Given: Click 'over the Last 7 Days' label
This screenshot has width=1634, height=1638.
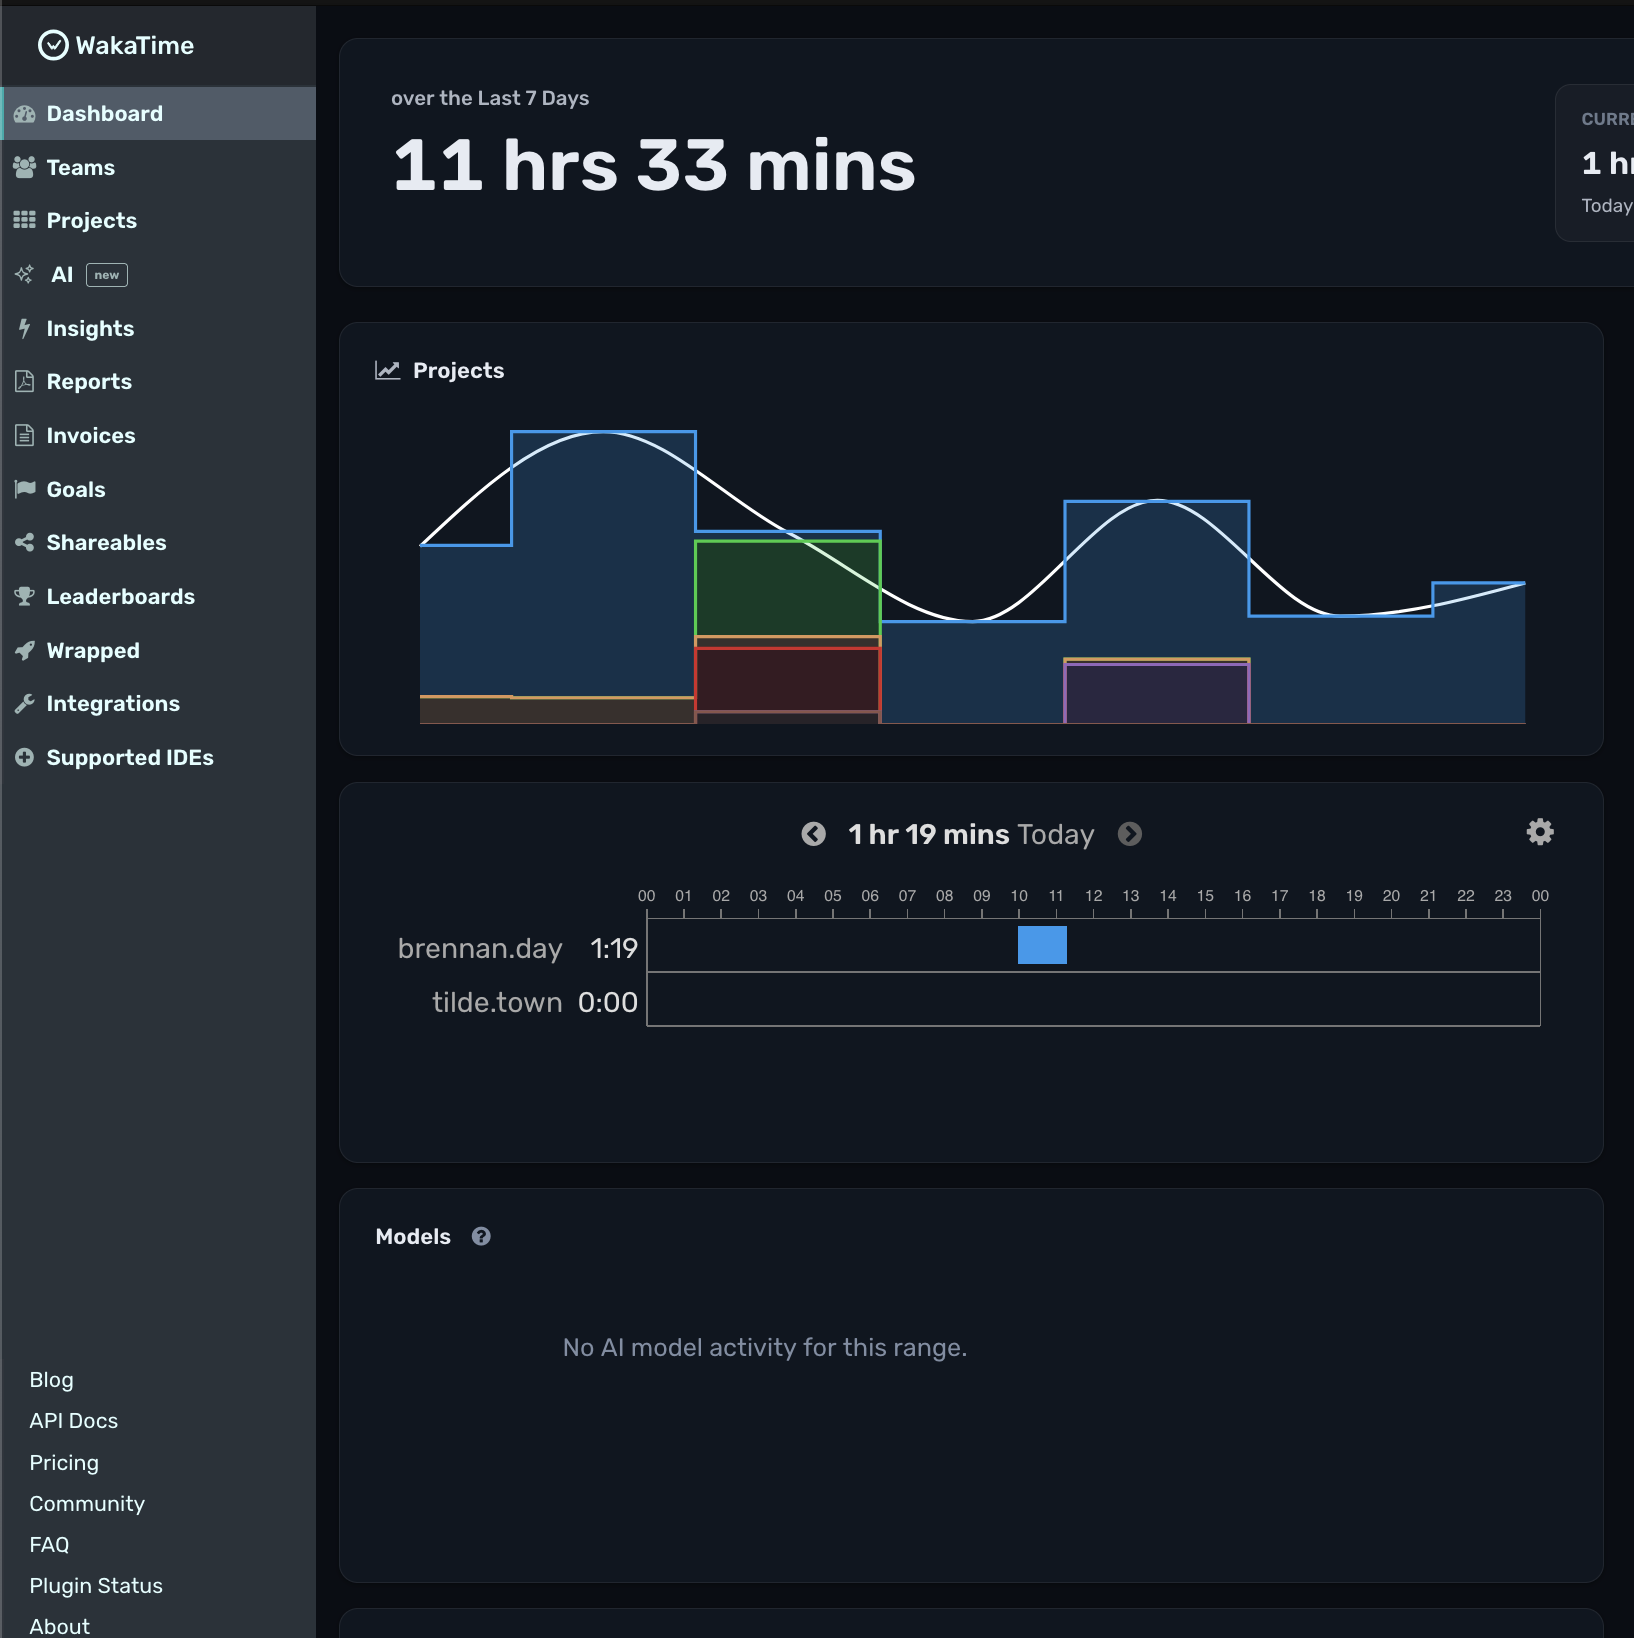Looking at the screenshot, I should (490, 98).
